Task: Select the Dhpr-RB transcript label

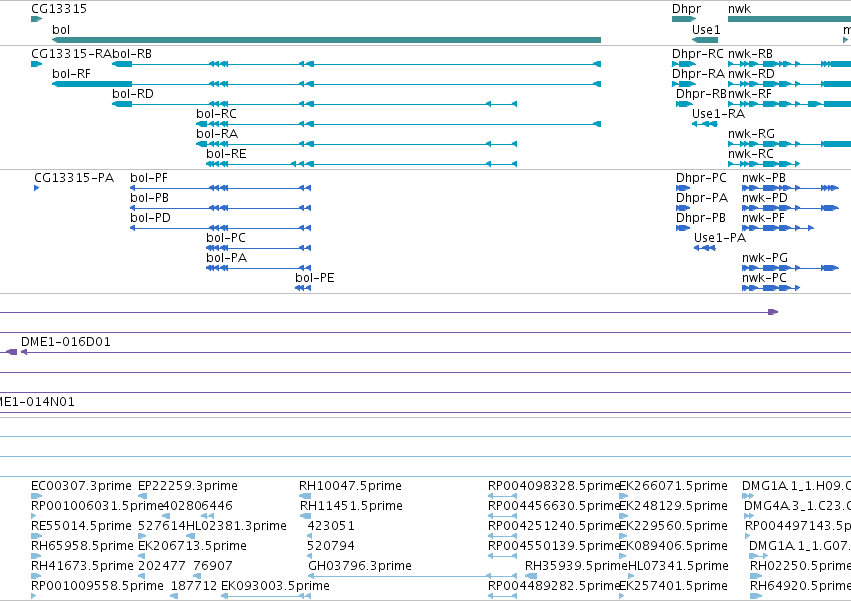Action: (x=701, y=94)
